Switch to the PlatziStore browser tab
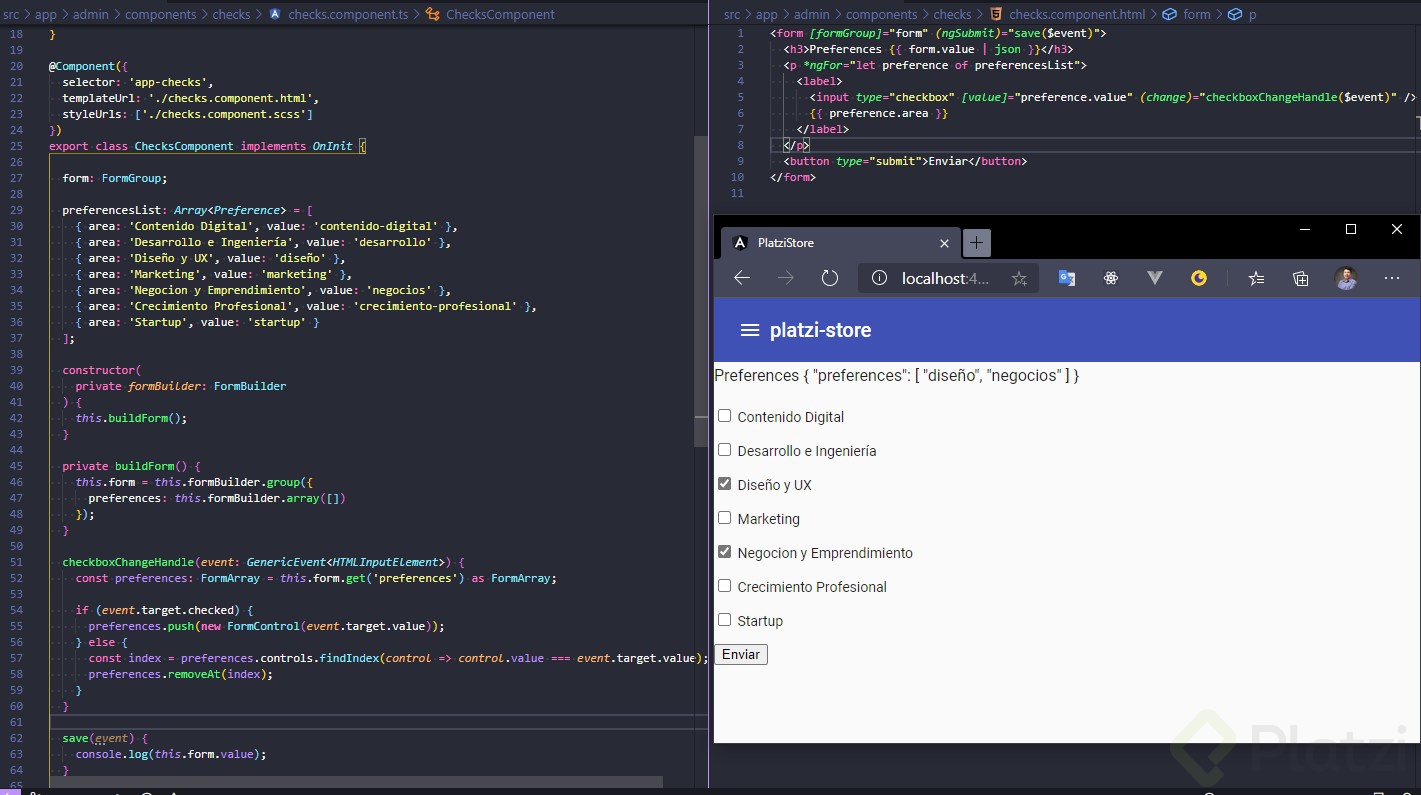The image size is (1421, 795). [x=830, y=243]
